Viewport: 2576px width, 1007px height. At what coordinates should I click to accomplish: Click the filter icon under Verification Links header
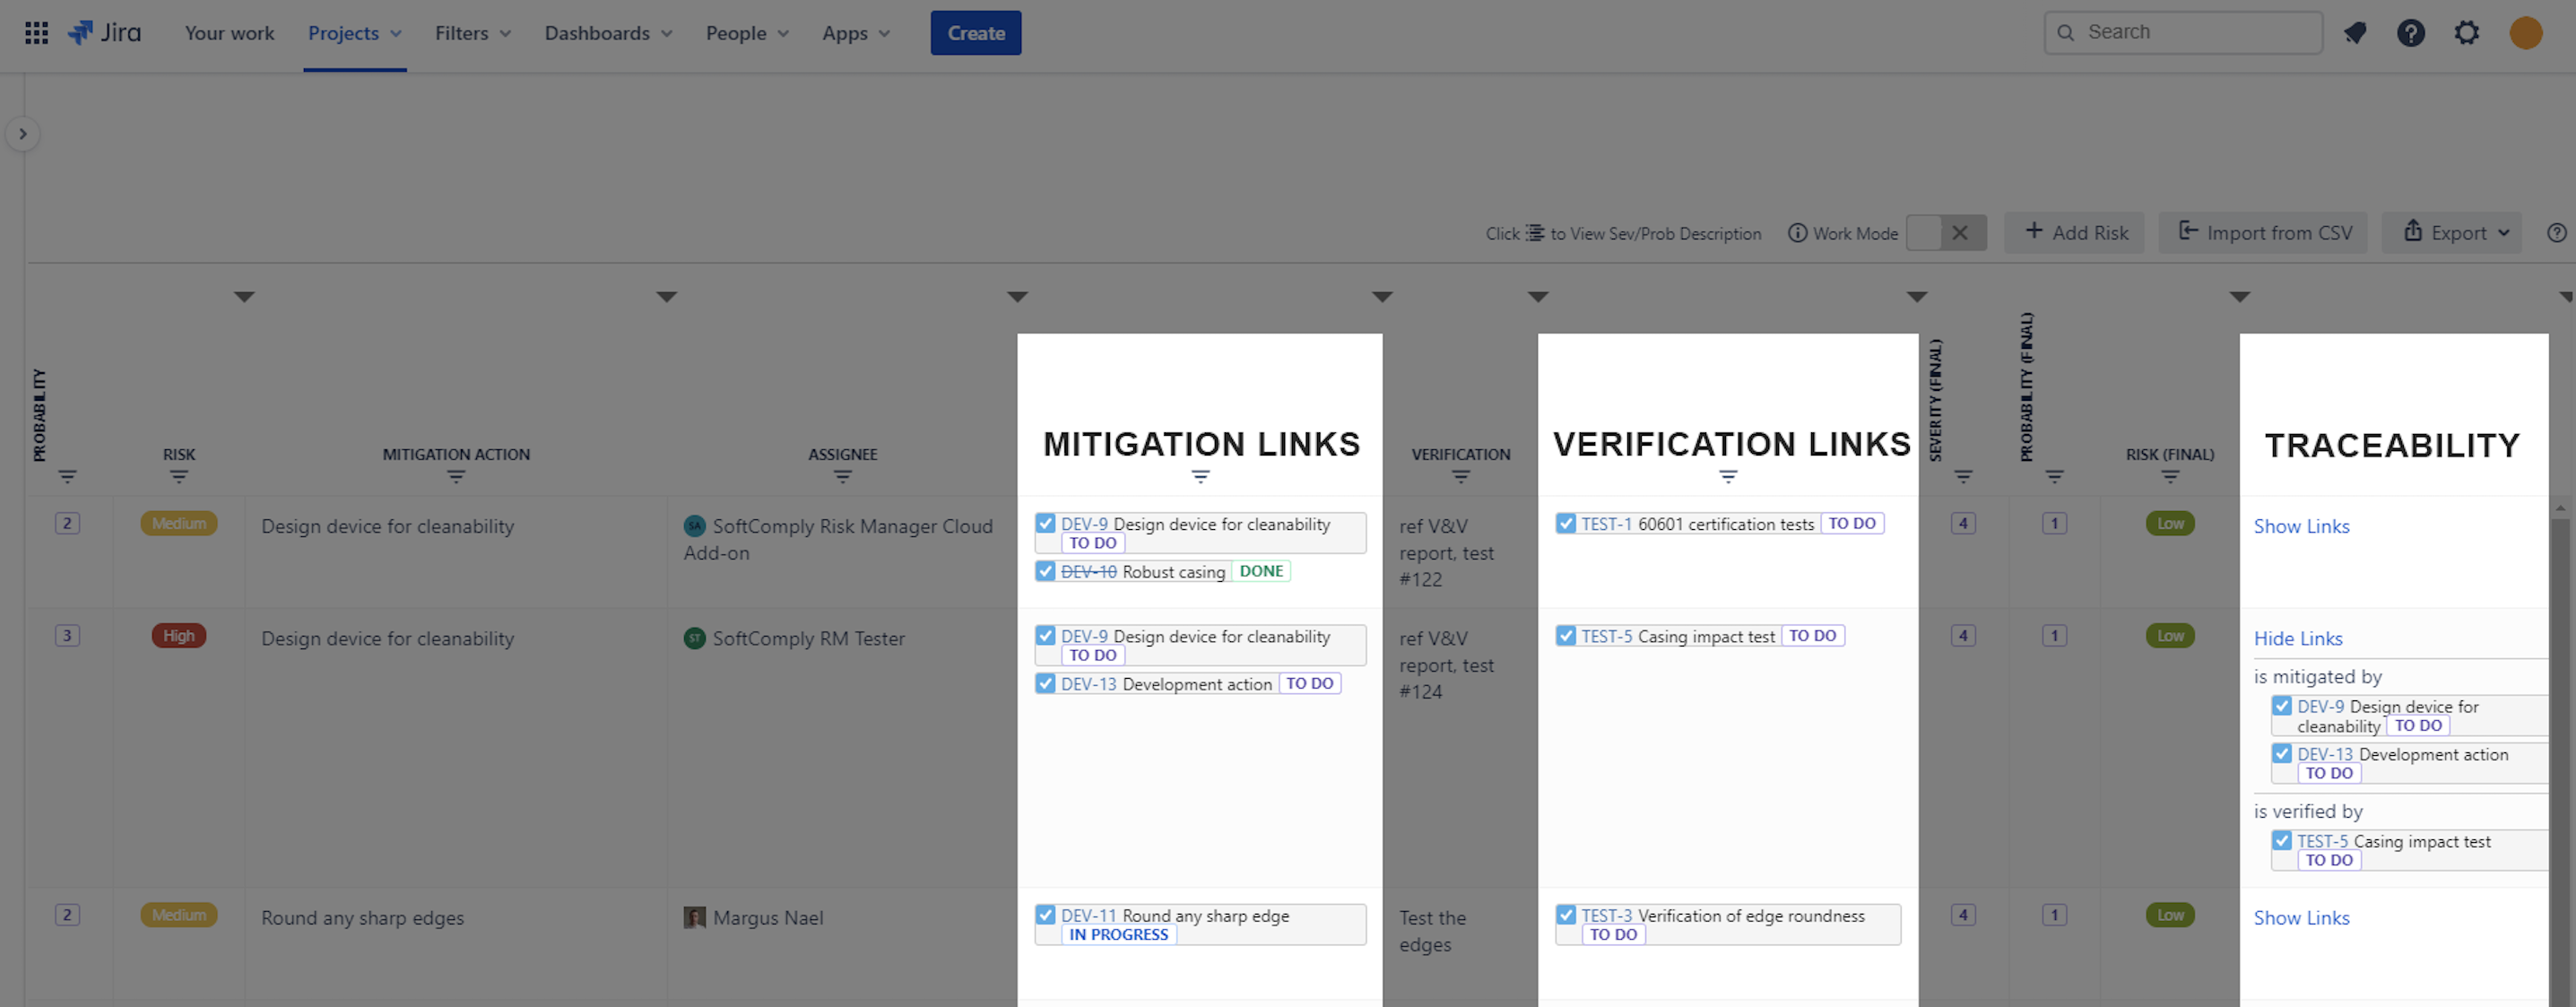(x=1728, y=477)
